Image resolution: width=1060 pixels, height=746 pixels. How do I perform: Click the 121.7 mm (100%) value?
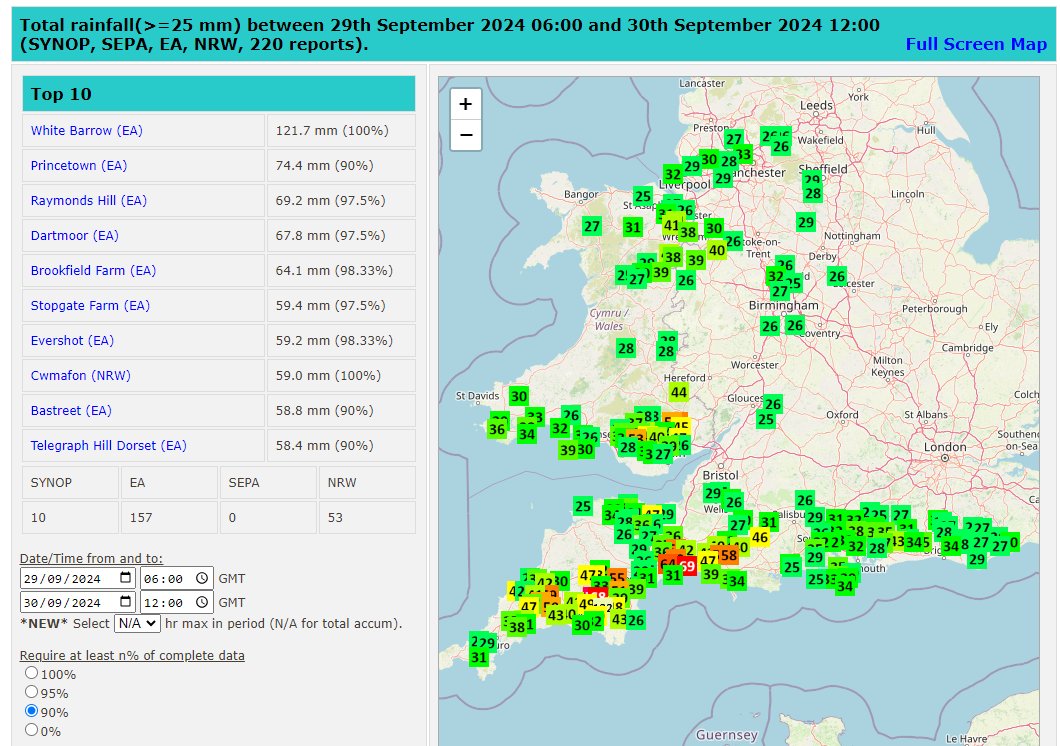click(x=332, y=130)
